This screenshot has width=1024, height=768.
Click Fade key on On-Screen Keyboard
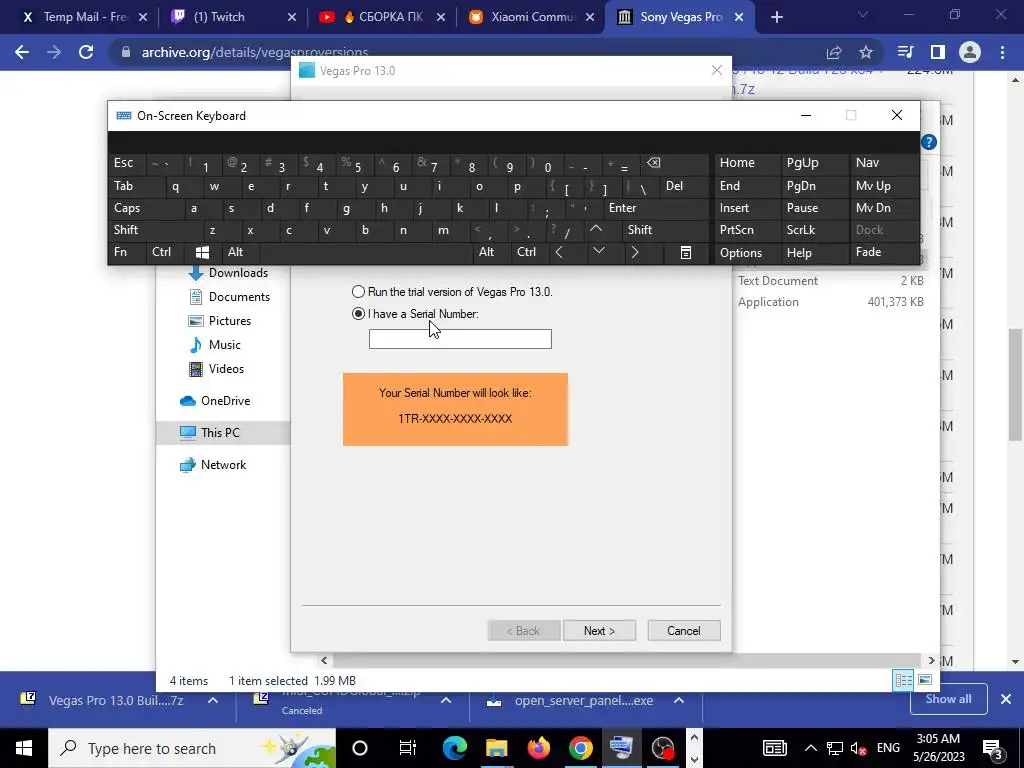pos(869,252)
